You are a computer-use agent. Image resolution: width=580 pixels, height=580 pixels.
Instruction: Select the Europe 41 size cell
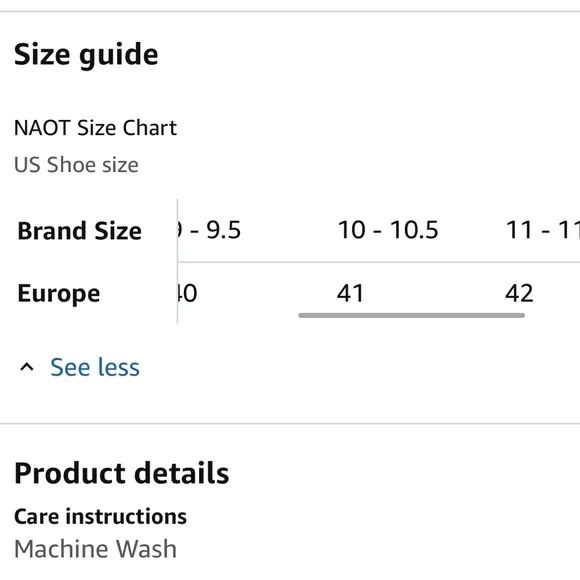coord(350,293)
